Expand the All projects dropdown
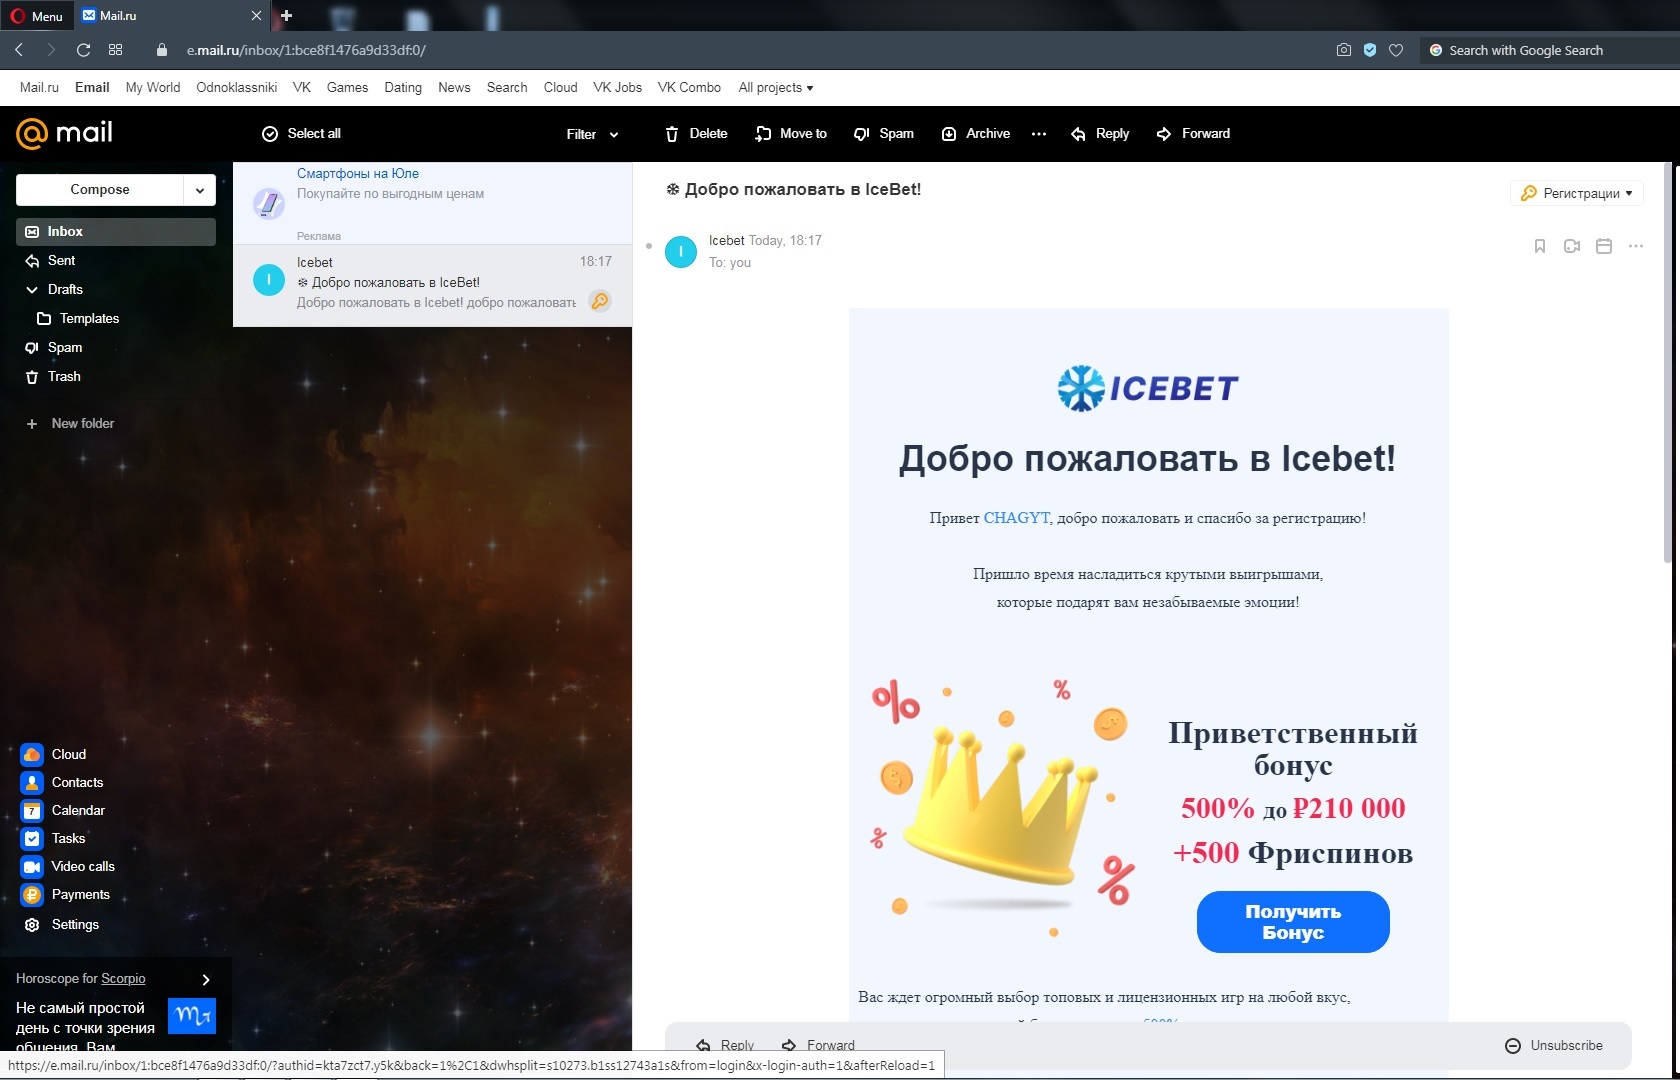This screenshot has height=1080, width=1680. coord(776,88)
